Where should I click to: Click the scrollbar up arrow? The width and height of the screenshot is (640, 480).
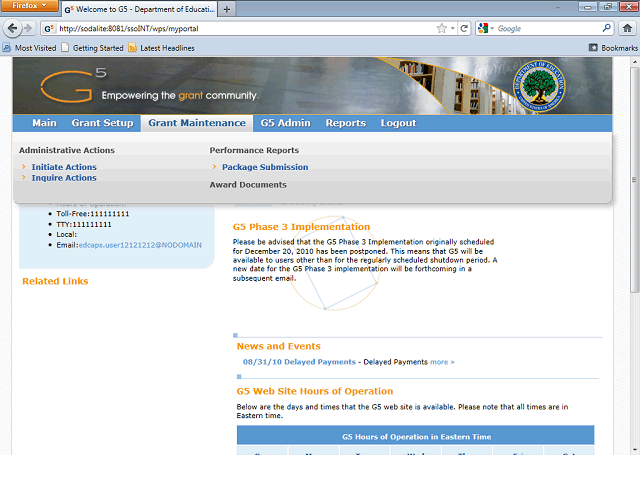634,62
